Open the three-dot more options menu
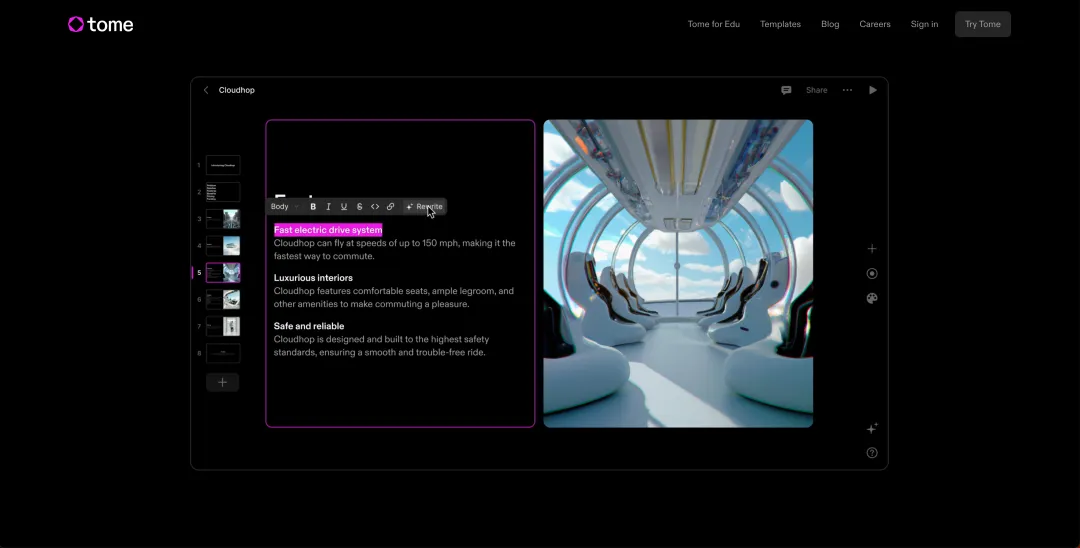1080x548 pixels. pos(847,90)
